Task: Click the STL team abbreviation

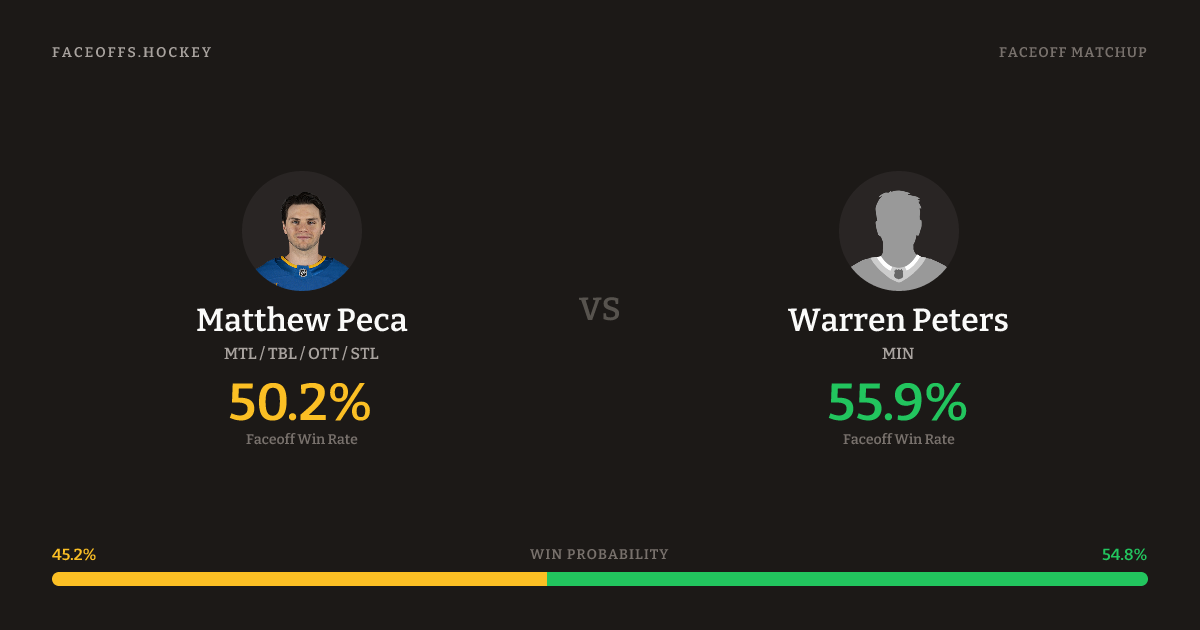Action: pos(365,354)
